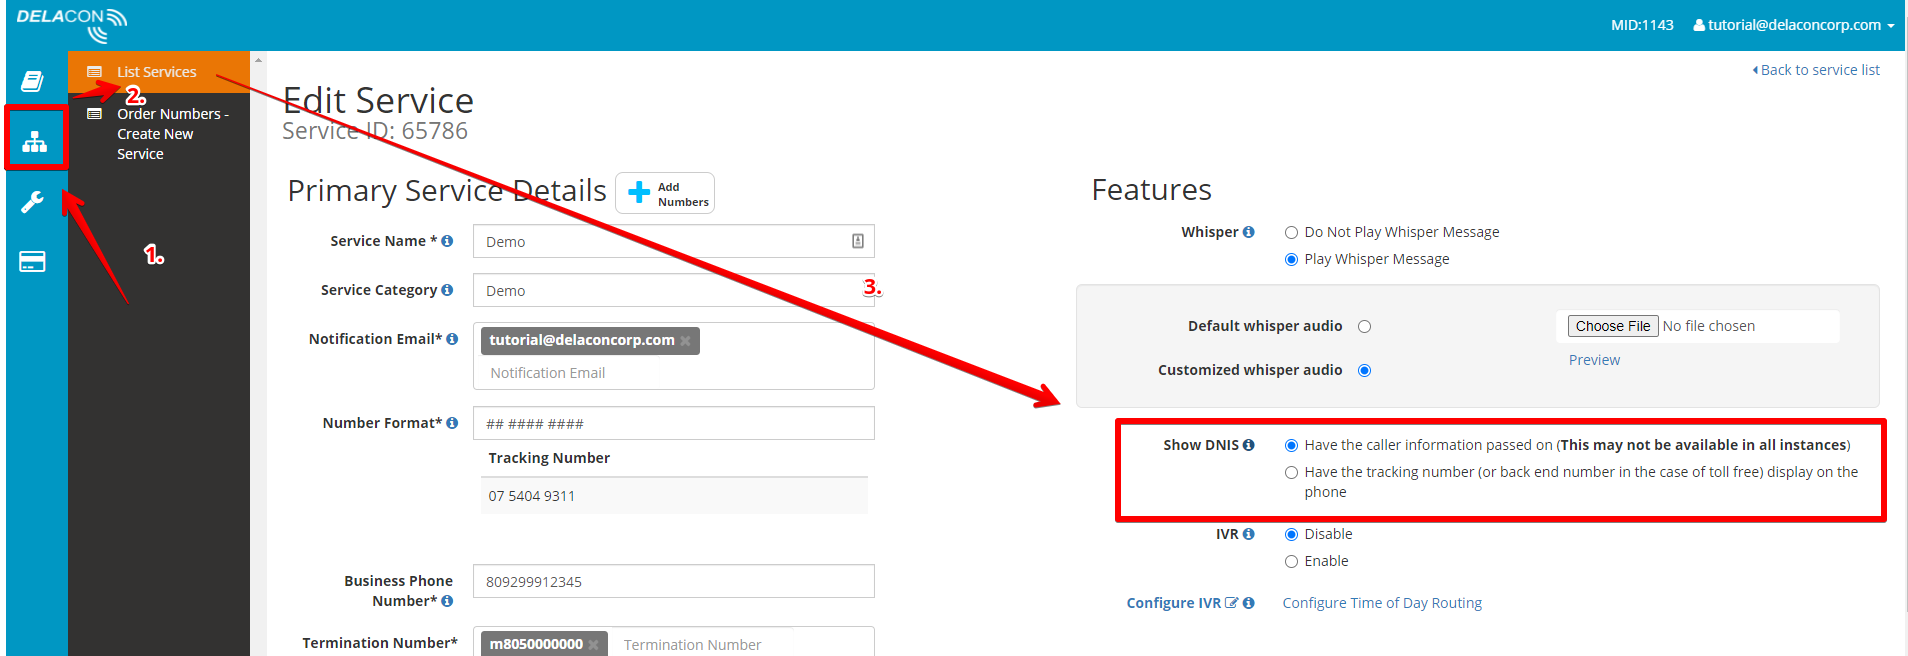This screenshot has height=656, width=1908.
Task: Select Do Not Play Whisper Message
Action: pyautogui.click(x=1291, y=232)
